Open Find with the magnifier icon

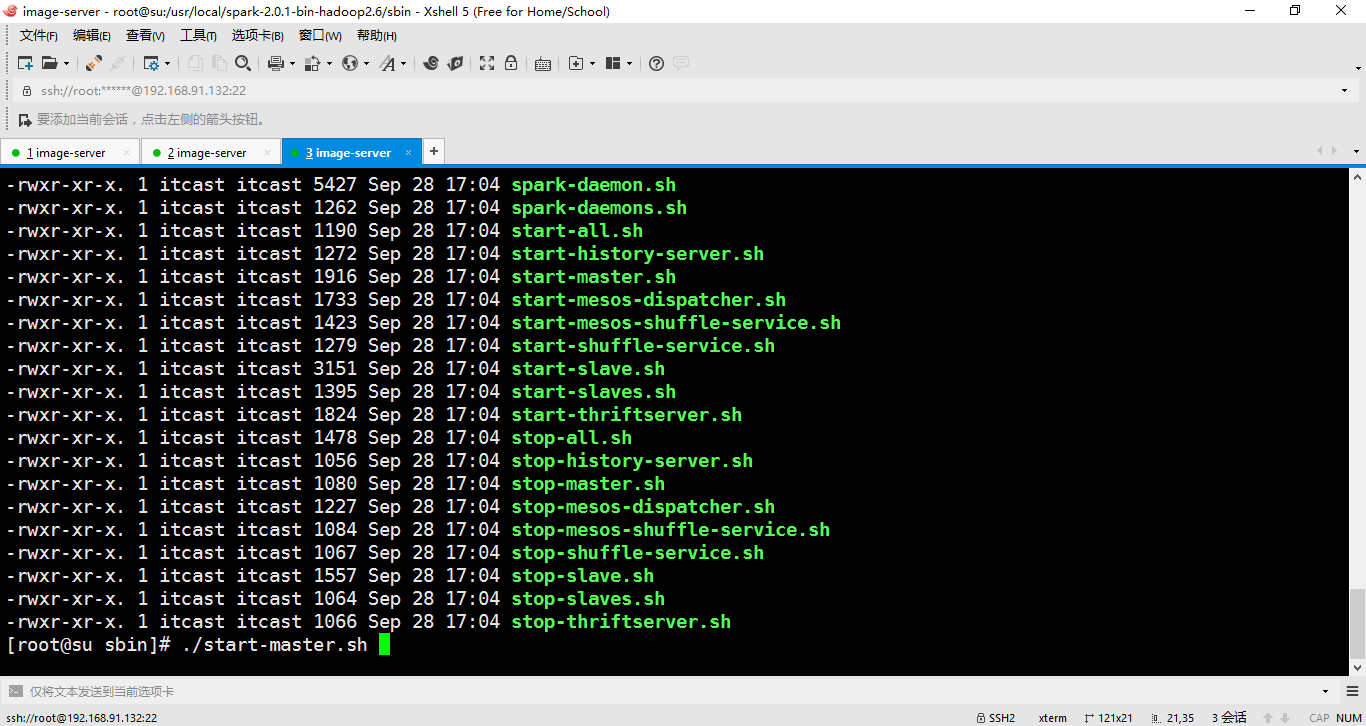click(243, 63)
